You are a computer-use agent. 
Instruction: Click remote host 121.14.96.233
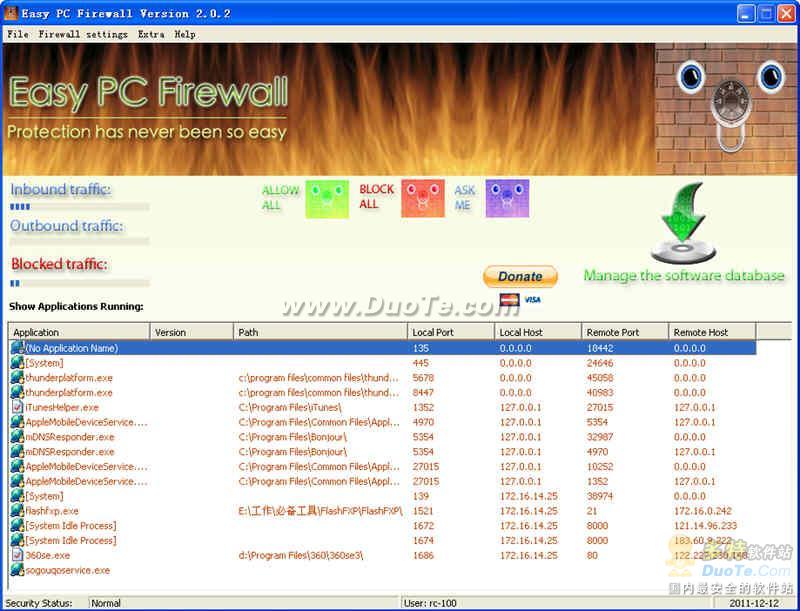[x=705, y=525]
